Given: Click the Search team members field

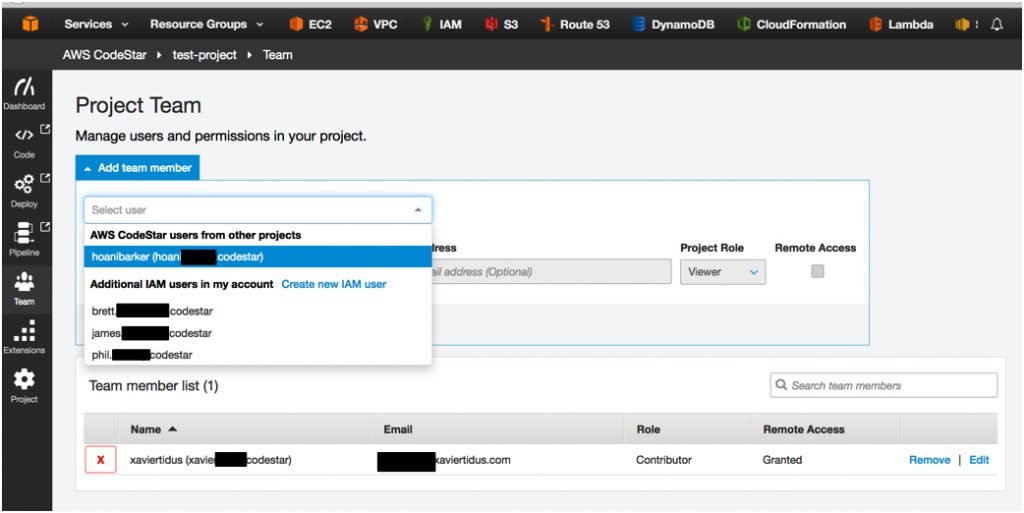Looking at the screenshot, I should (884, 385).
